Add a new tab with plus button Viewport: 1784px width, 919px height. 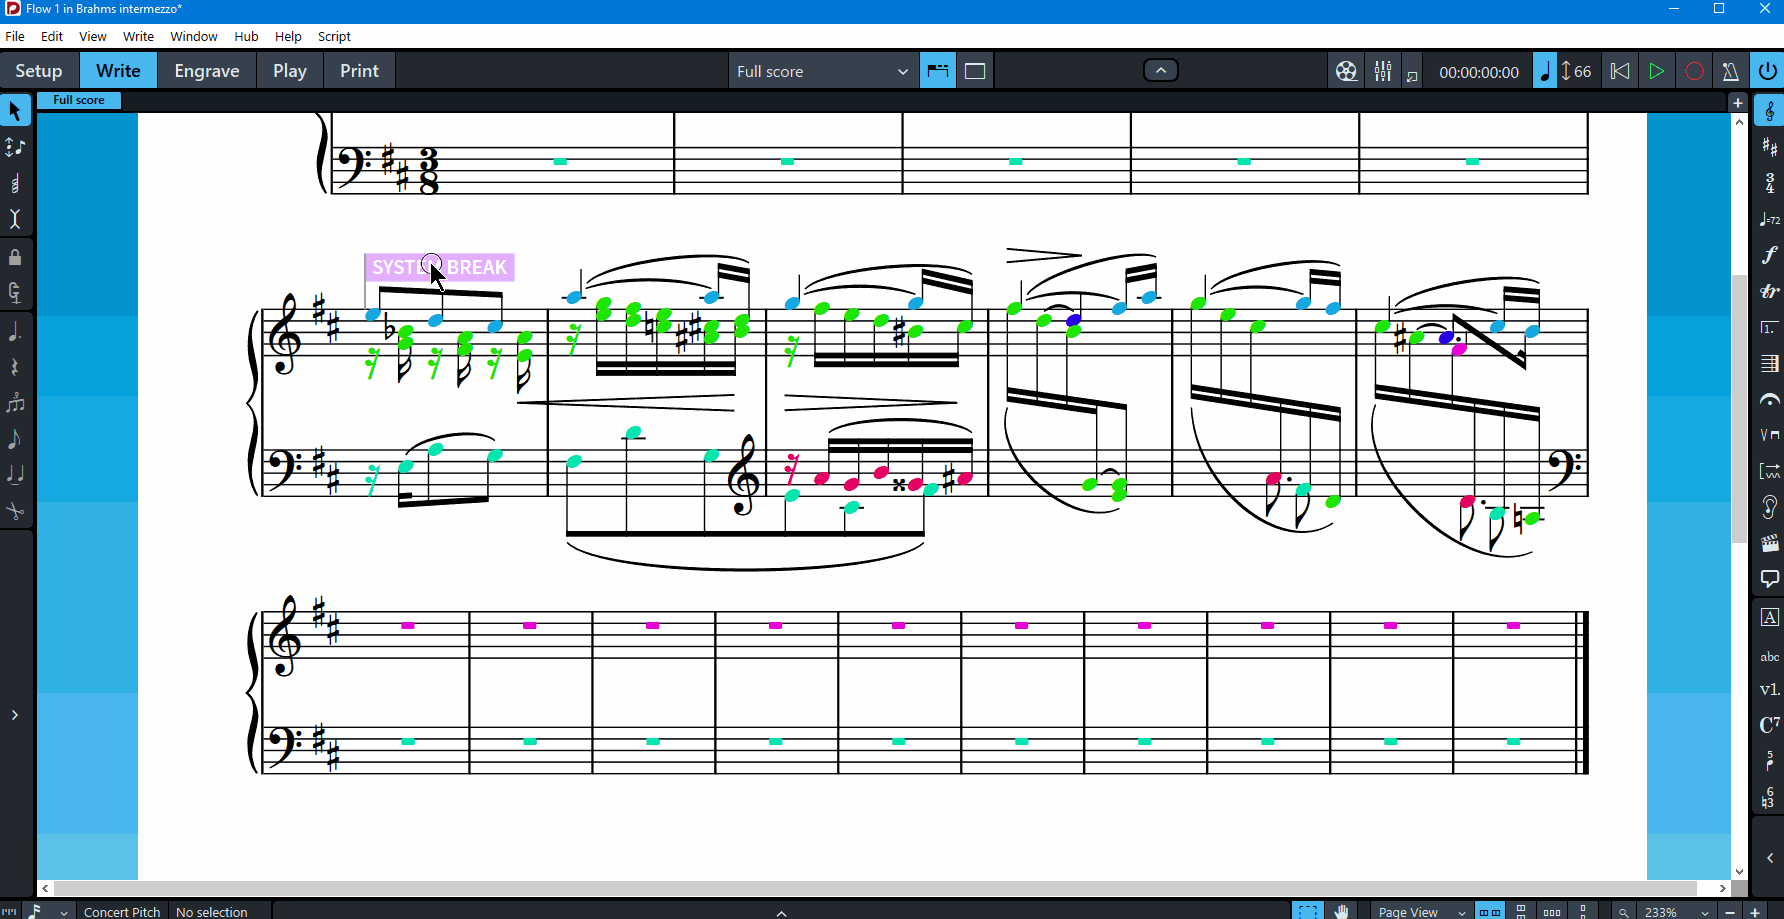[1738, 103]
